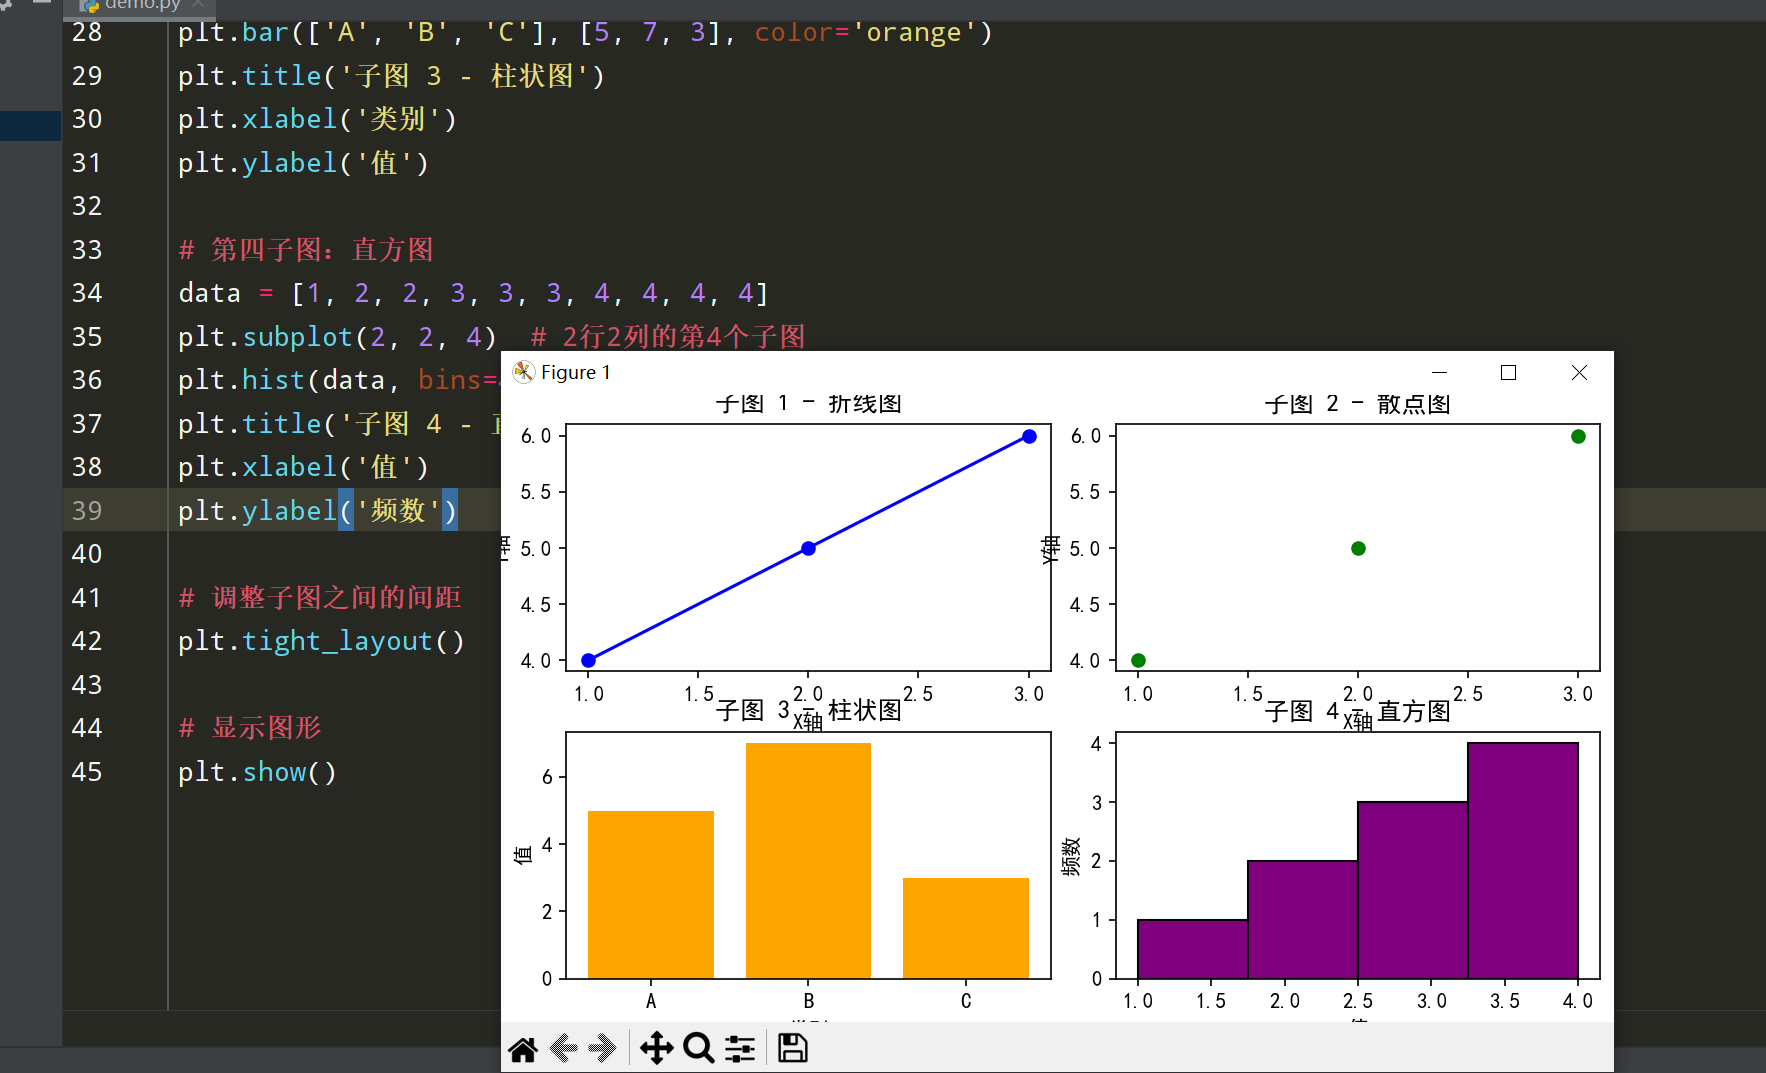Click the '子图 1 - 折线图' plot title
The height and width of the screenshot is (1073, 1766).
[x=808, y=404]
